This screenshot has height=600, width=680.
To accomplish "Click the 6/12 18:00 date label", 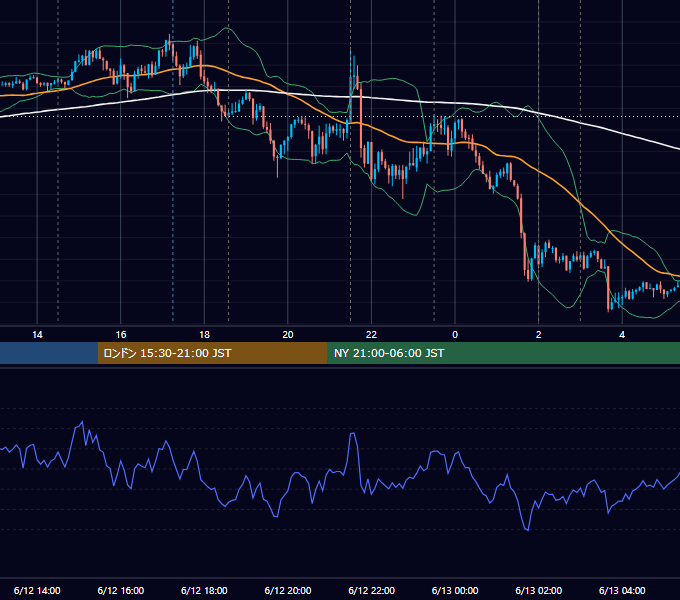I will pos(204,590).
